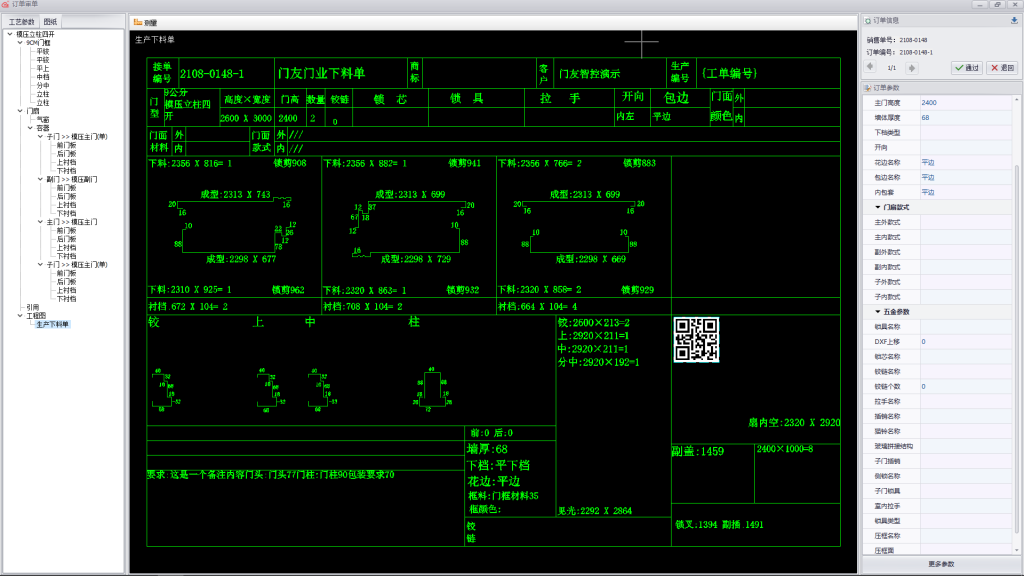Click the 销售单号 2108-0148 label

click(897, 40)
